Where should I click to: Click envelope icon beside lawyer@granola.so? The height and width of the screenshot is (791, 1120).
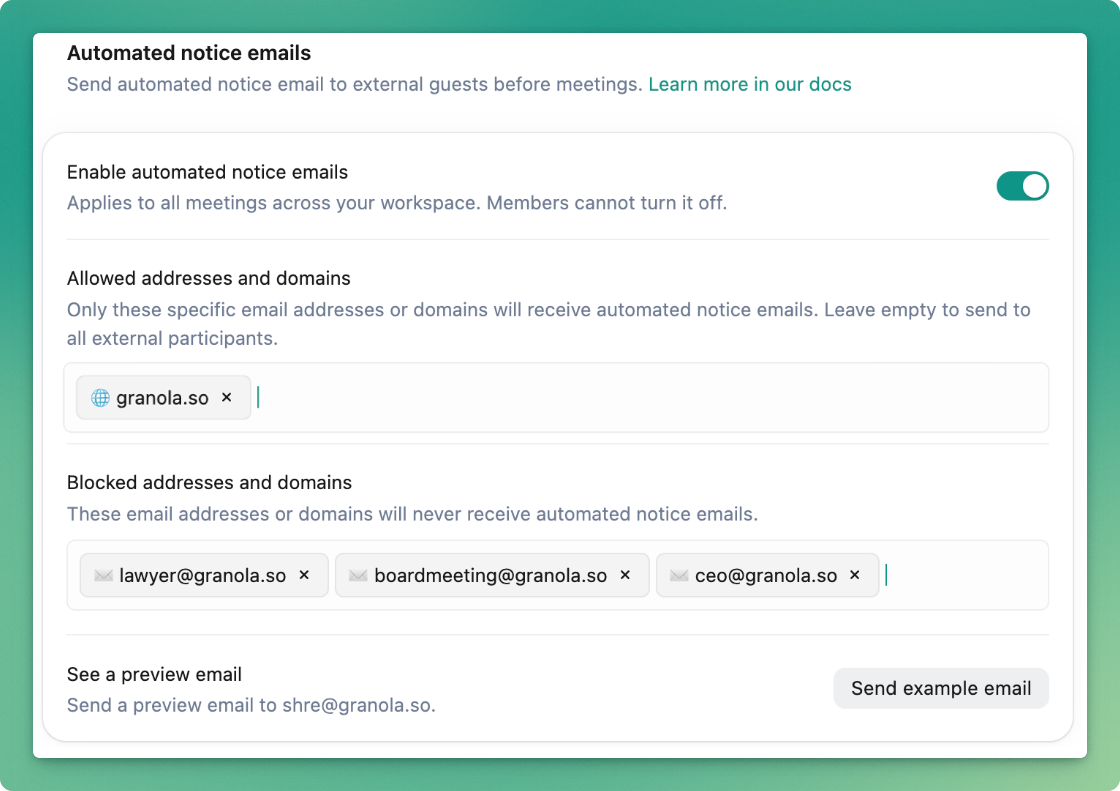103,576
